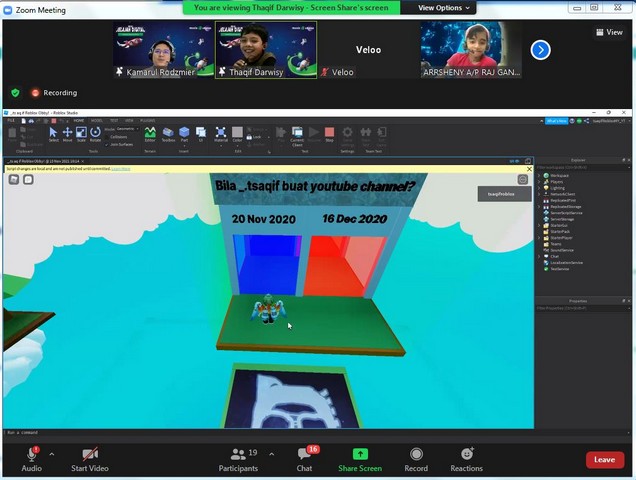Select the Move tool in Roblox Studio
The width and height of the screenshot is (636, 480).
click(x=68, y=134)
